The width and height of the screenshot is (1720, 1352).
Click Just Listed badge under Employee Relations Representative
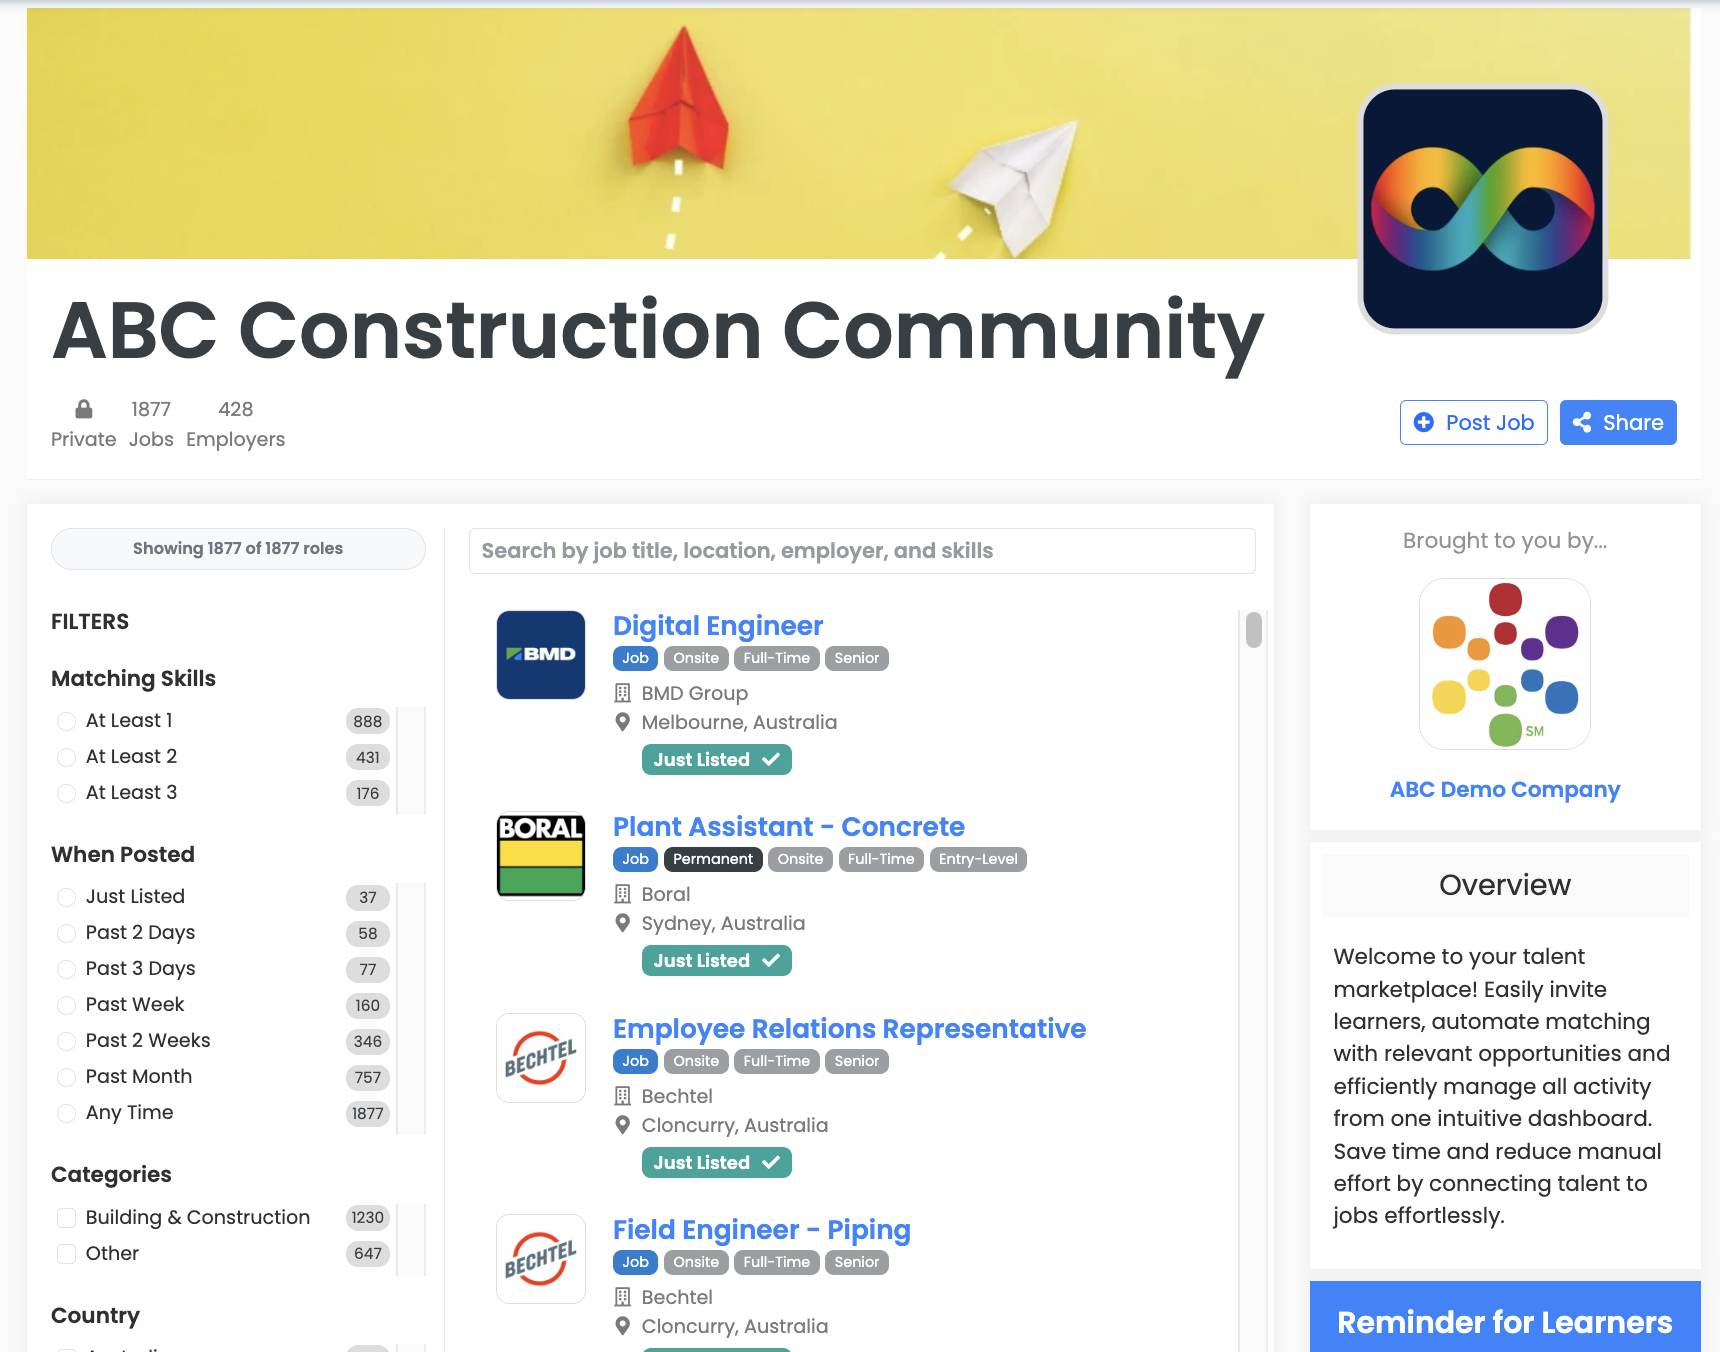[x=717, y=1163]
